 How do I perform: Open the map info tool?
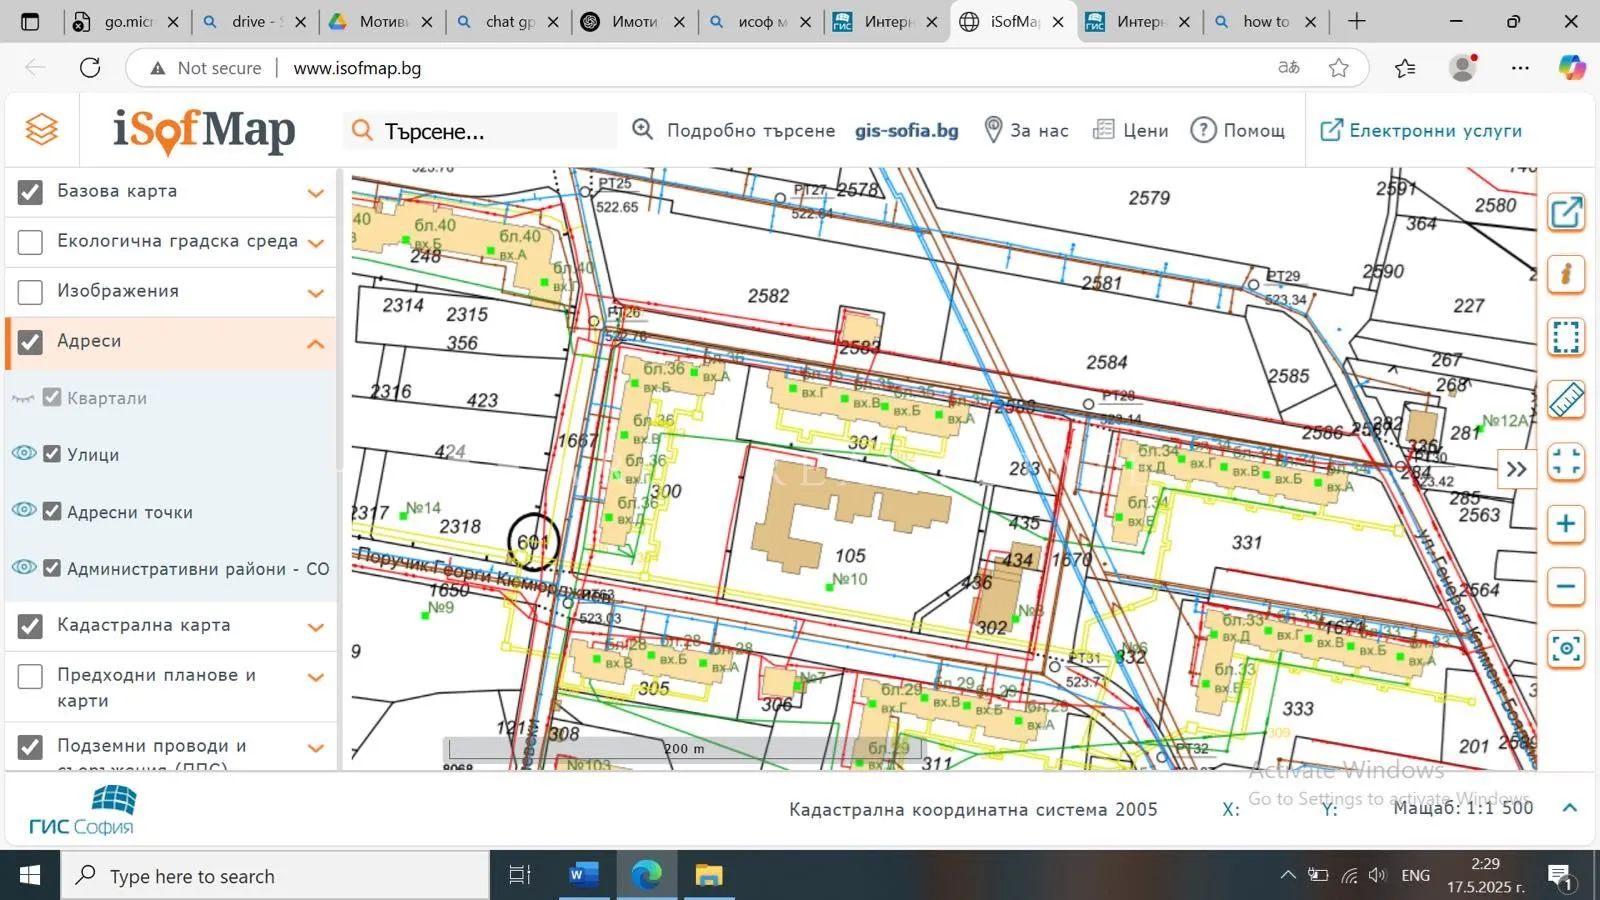click(1566, 274)
